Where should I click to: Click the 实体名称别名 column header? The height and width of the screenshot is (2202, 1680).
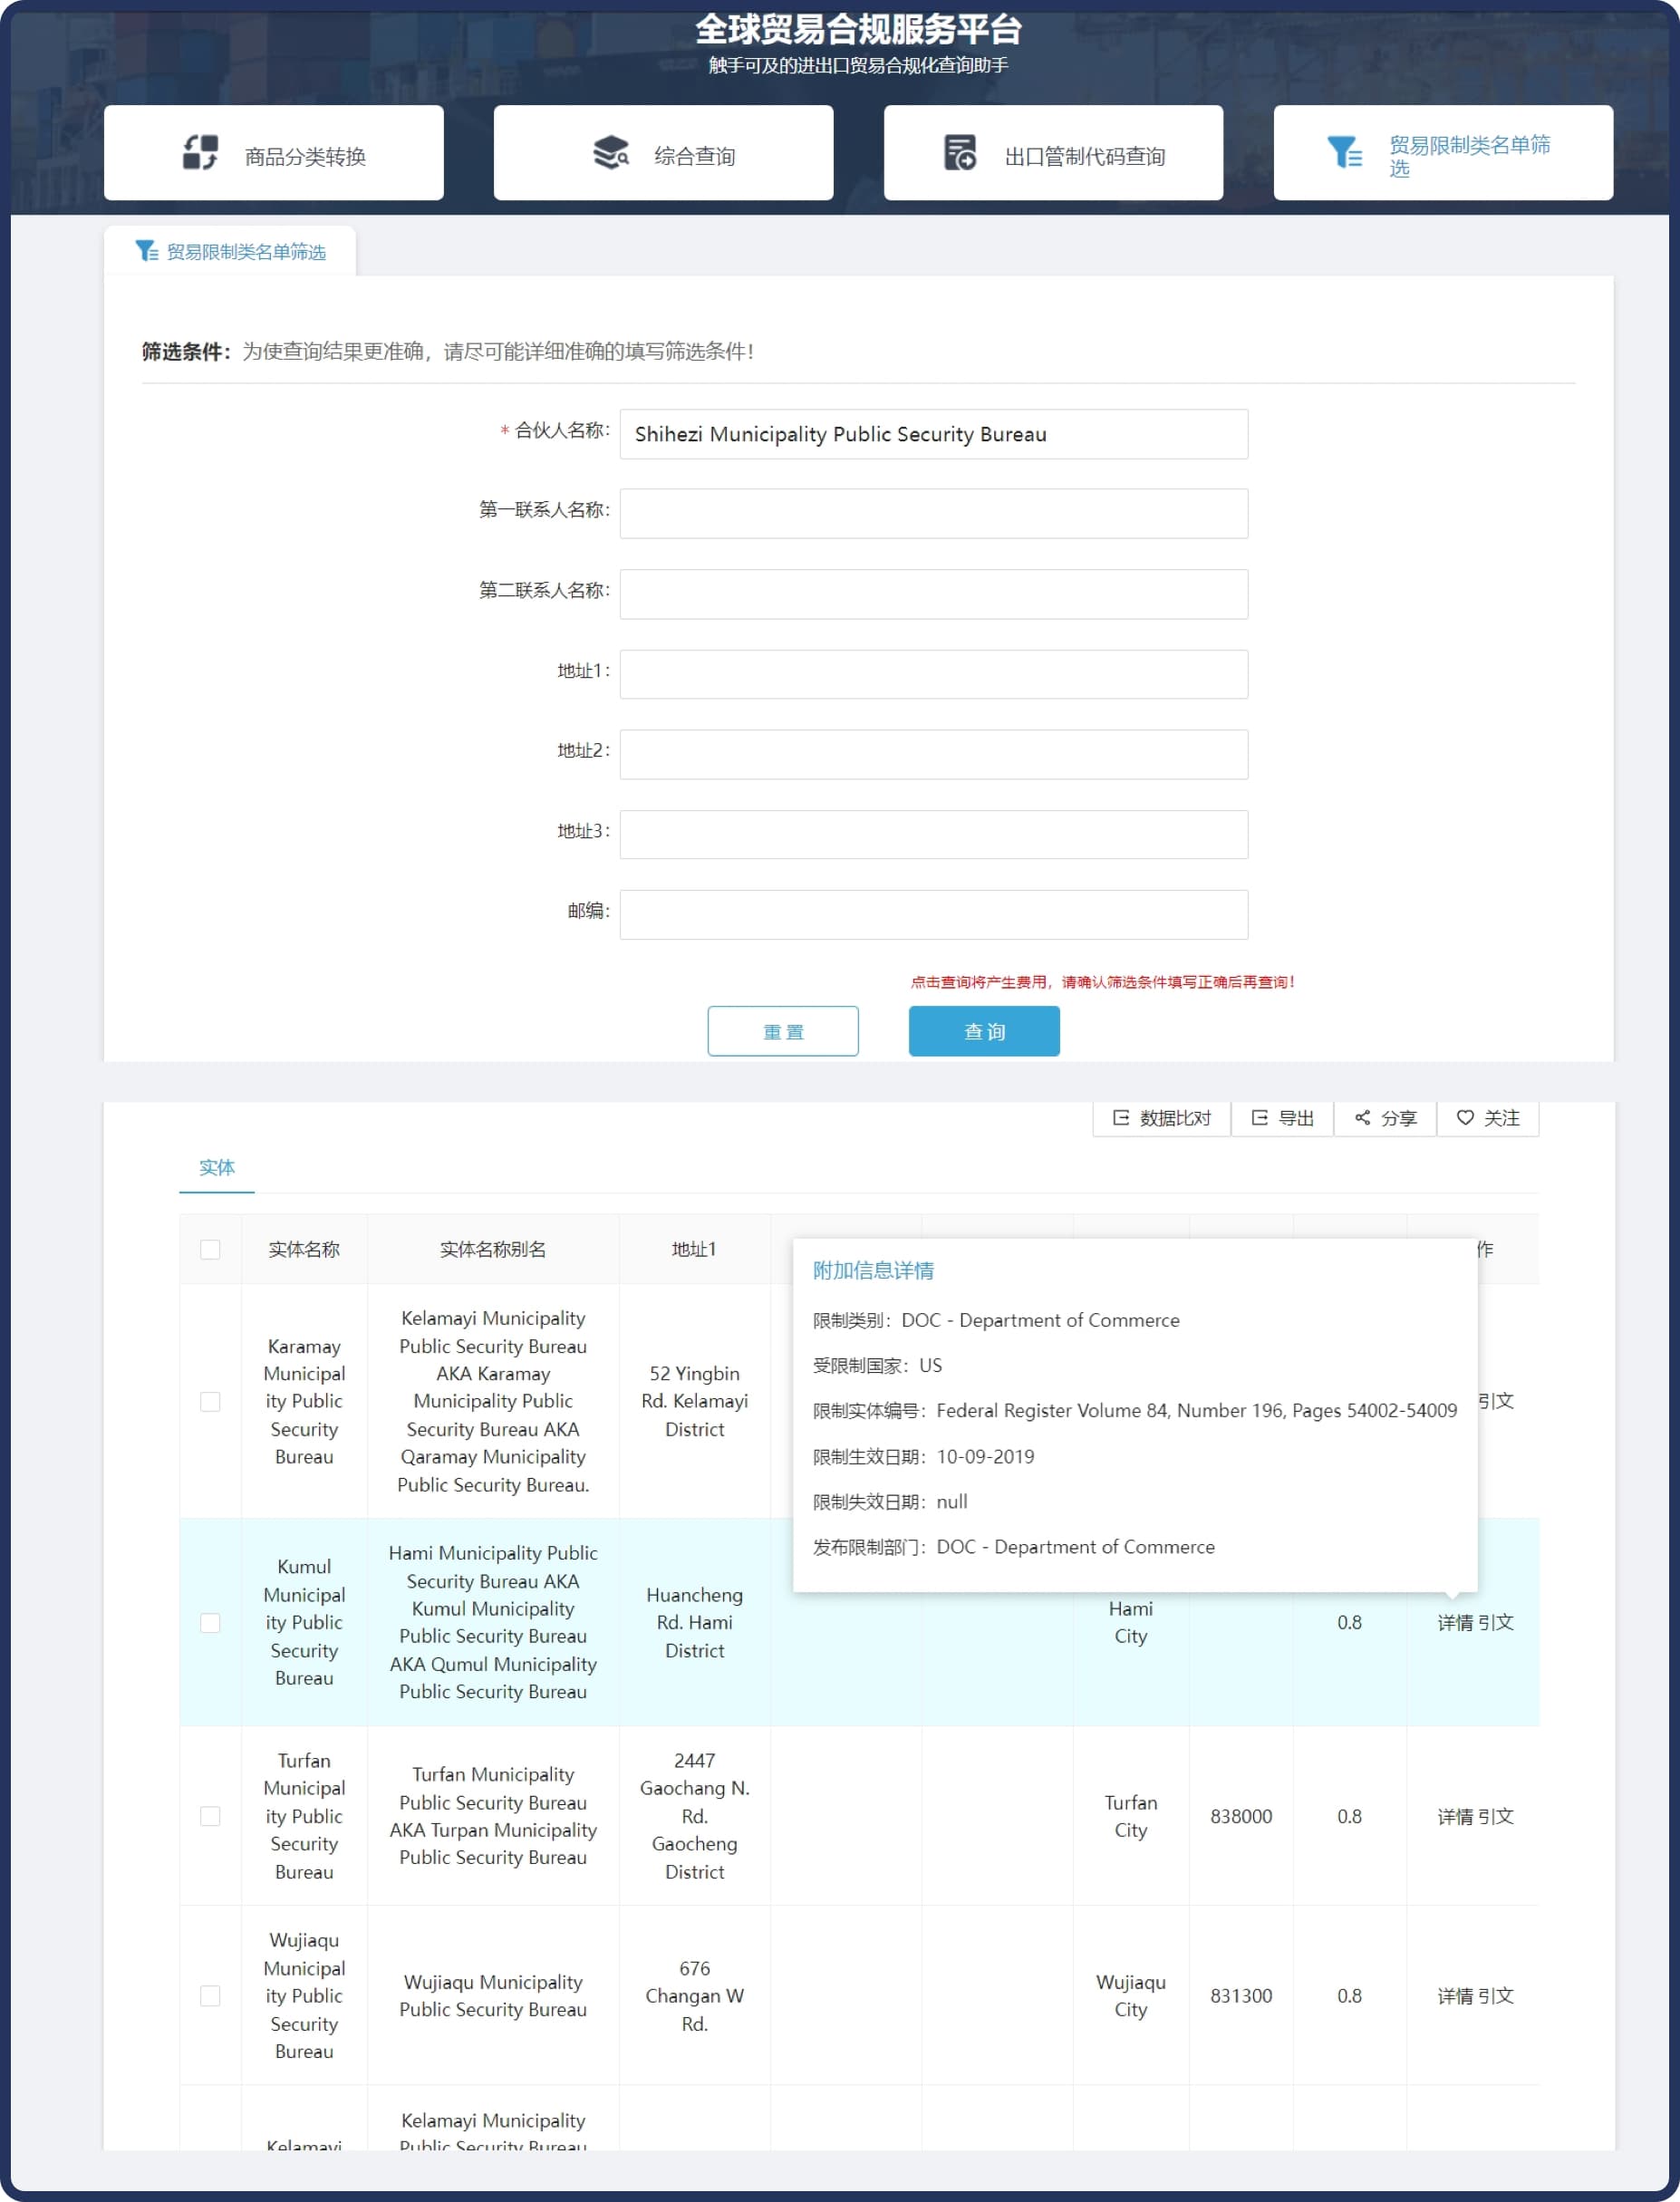(493, 1249)
